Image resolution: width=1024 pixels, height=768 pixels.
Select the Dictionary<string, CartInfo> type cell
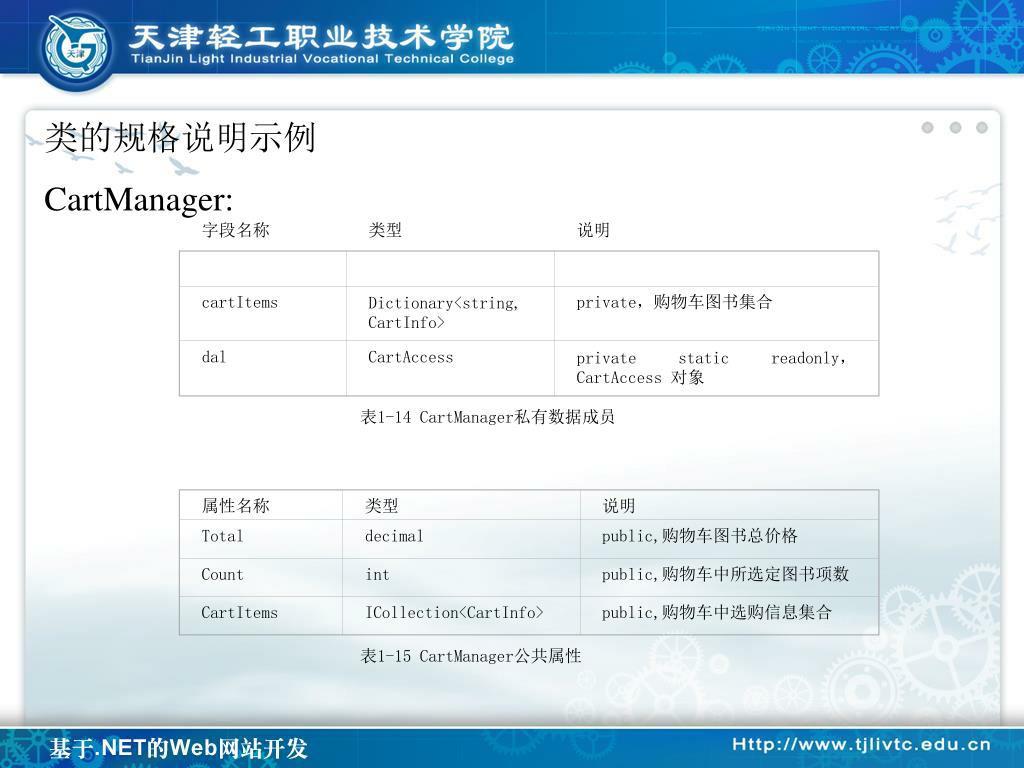pyautogui.click(x=444, y=312)
